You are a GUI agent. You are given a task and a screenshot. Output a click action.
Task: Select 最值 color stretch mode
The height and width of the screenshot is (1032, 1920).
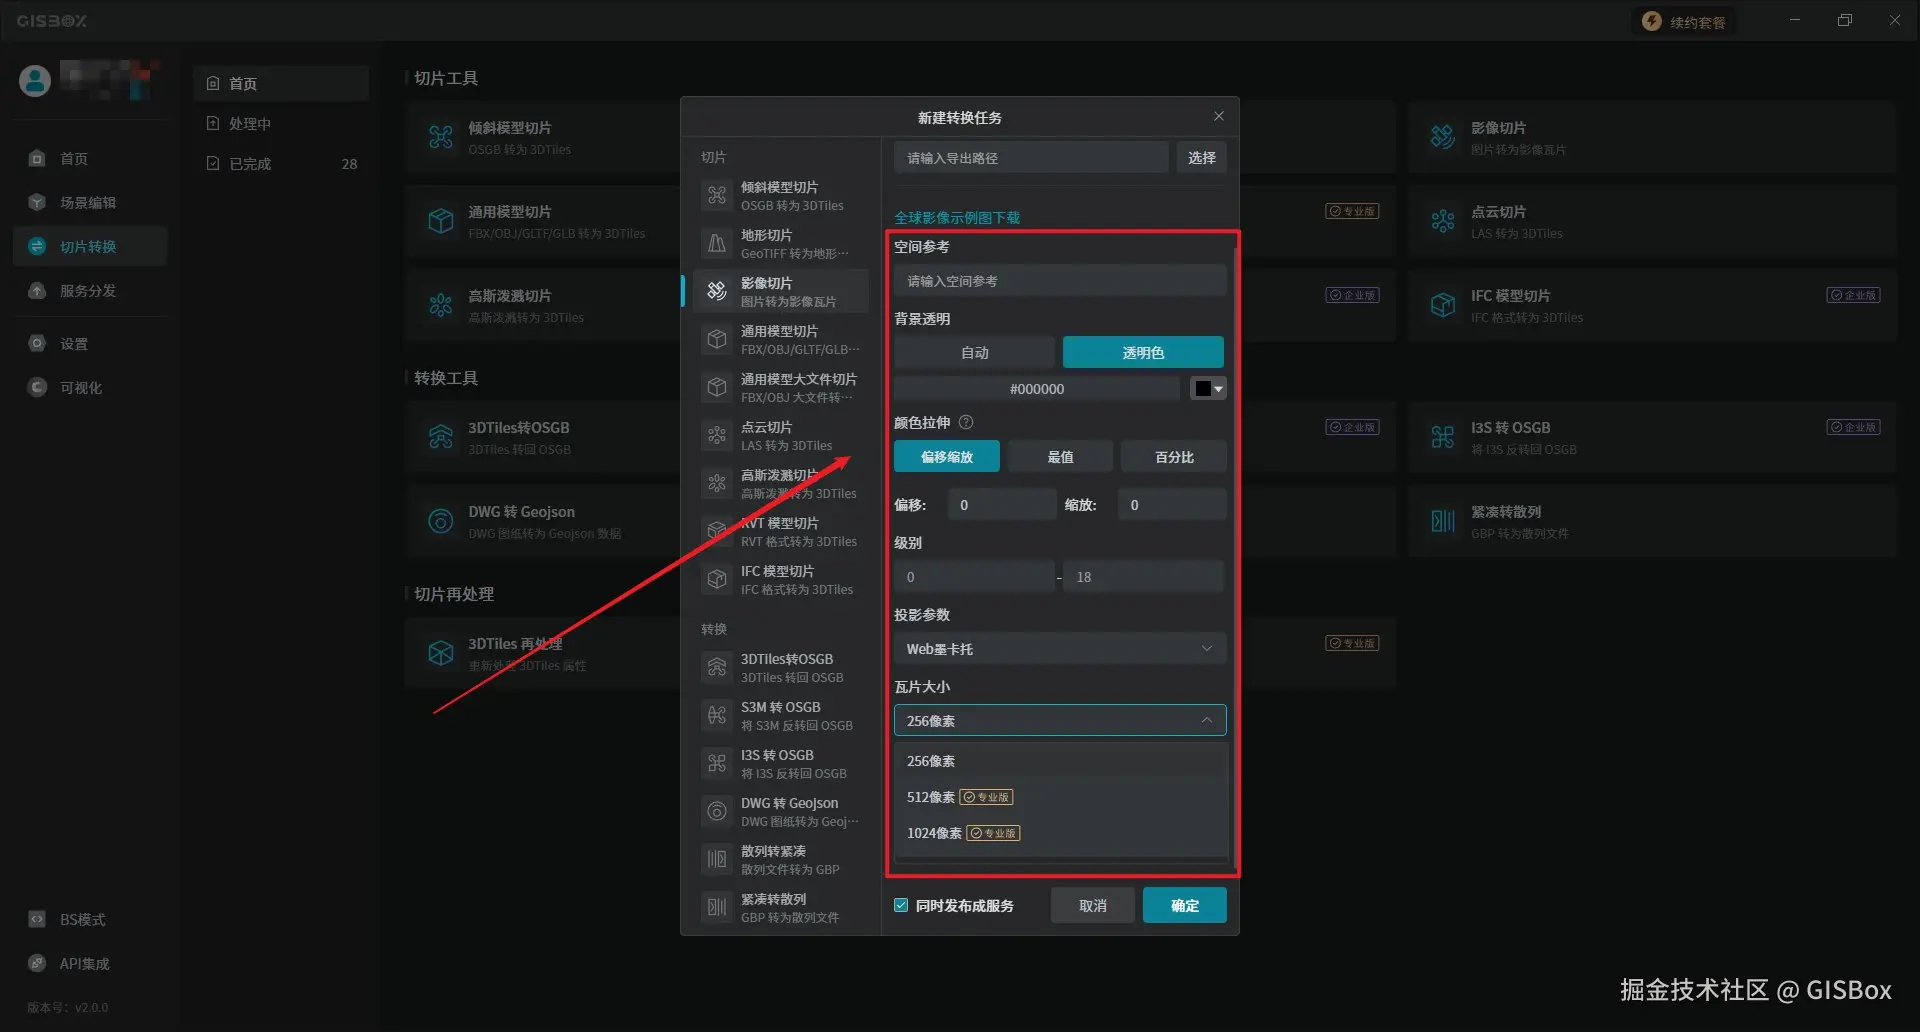(x=1060, y=457)
